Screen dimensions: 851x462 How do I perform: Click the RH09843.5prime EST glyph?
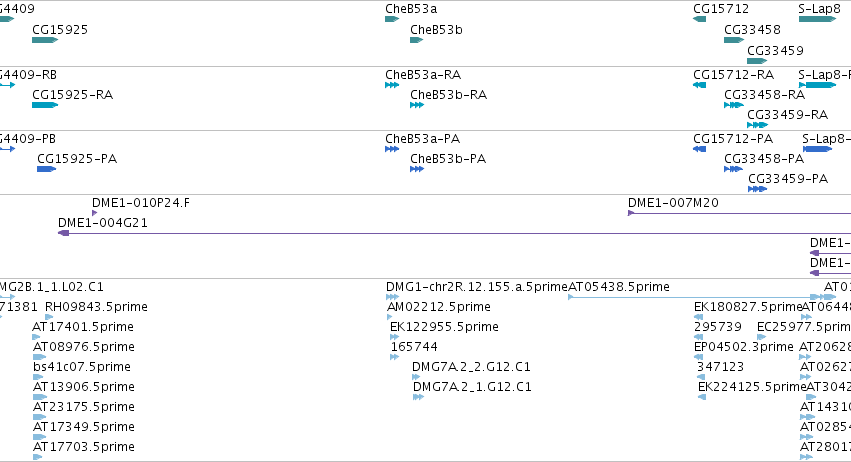click(x=49, y=317)
